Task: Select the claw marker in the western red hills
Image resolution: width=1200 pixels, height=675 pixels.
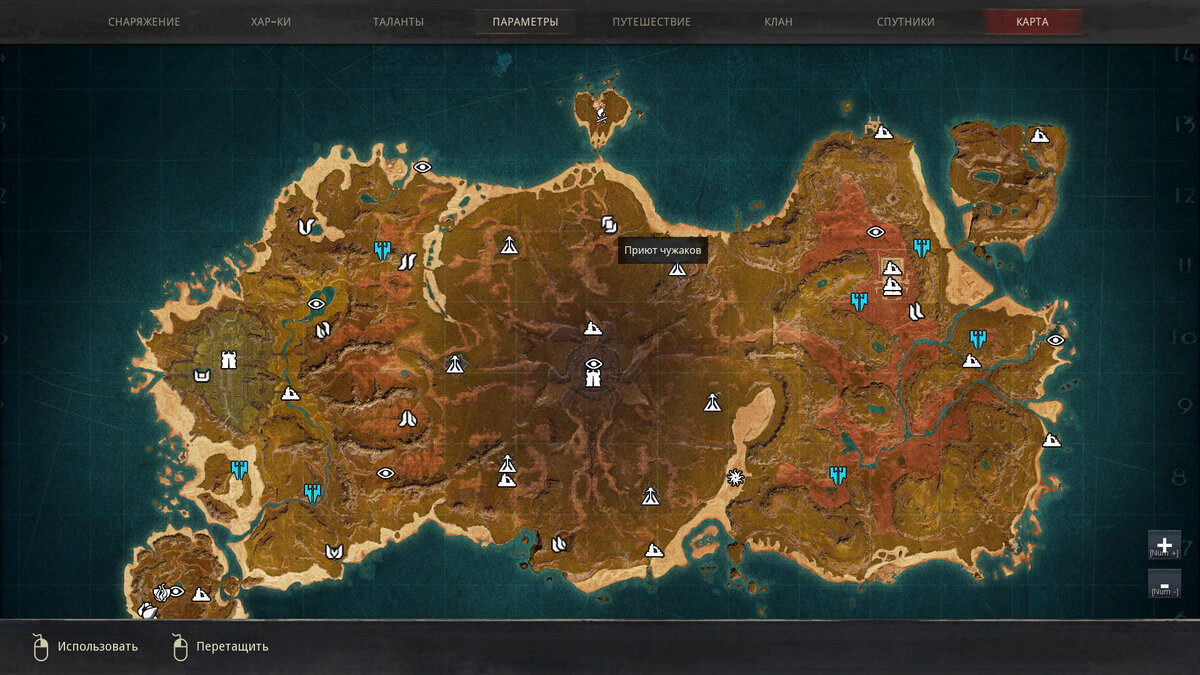Action: pos(407,419)
